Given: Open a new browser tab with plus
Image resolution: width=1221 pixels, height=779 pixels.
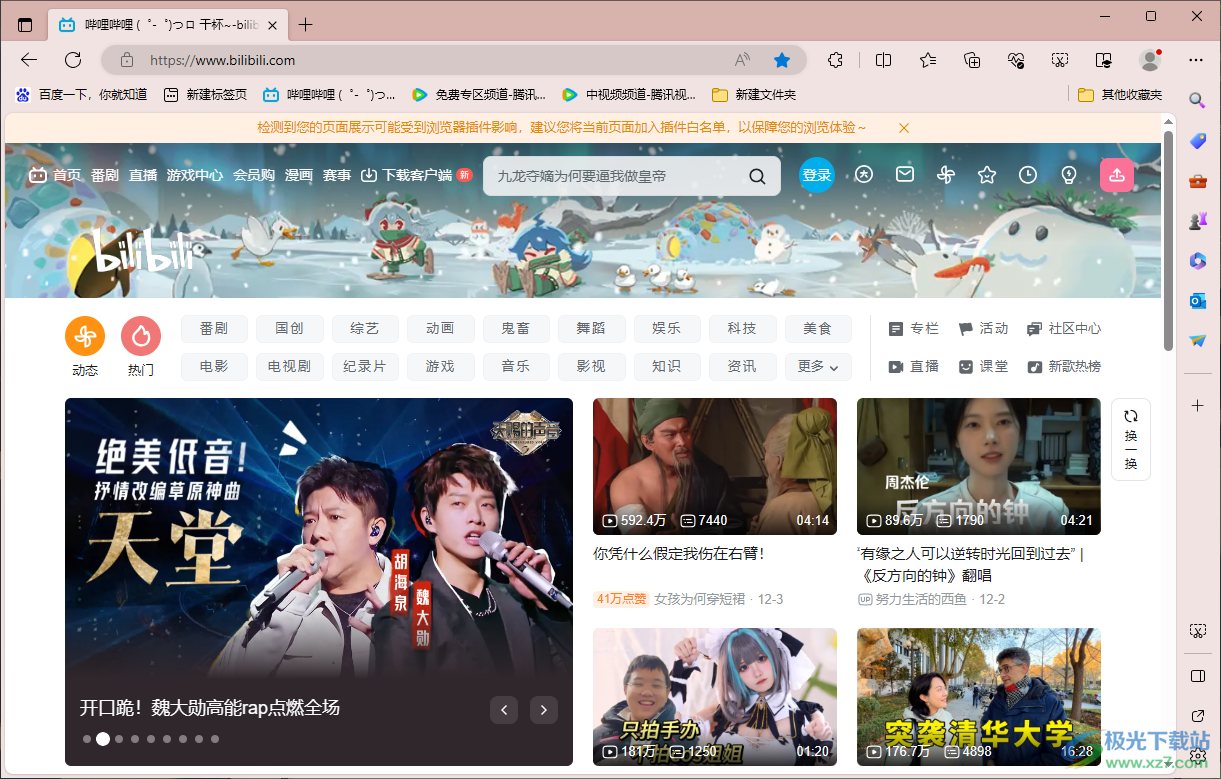Looking at the screenshot, I should click(305, 25).
